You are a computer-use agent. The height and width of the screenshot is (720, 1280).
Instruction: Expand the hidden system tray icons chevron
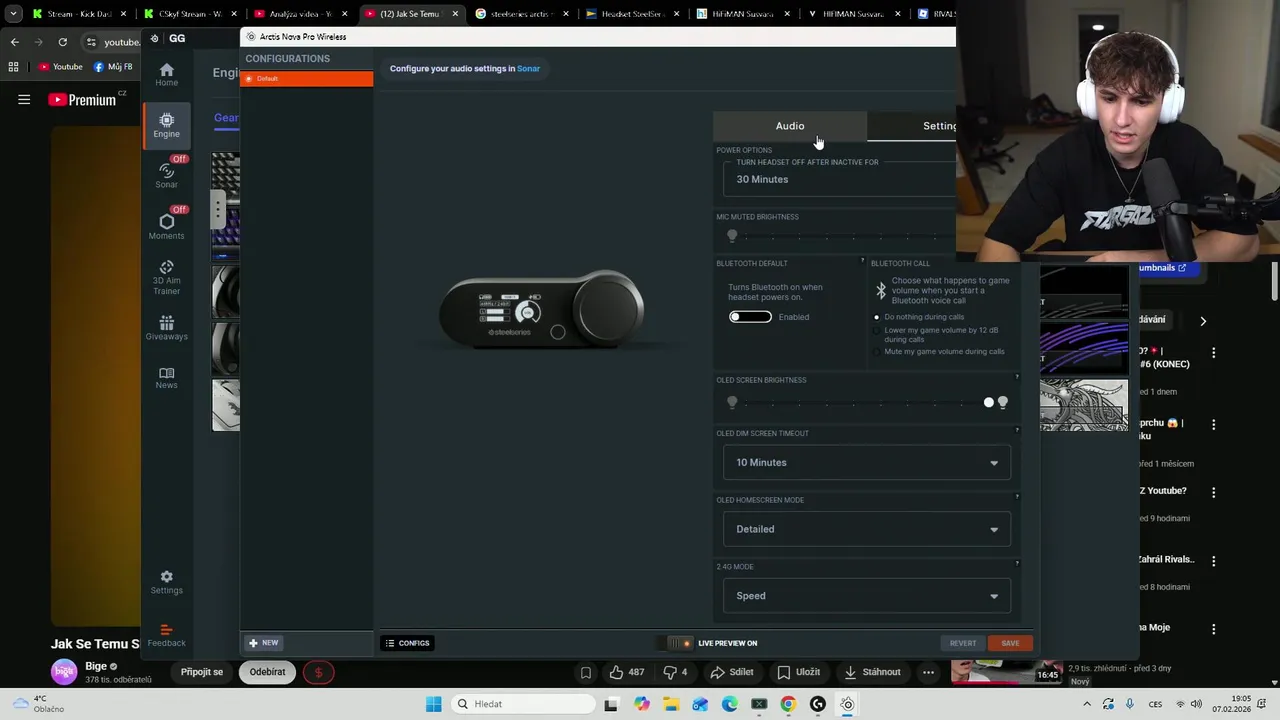tap(1087, 704)
